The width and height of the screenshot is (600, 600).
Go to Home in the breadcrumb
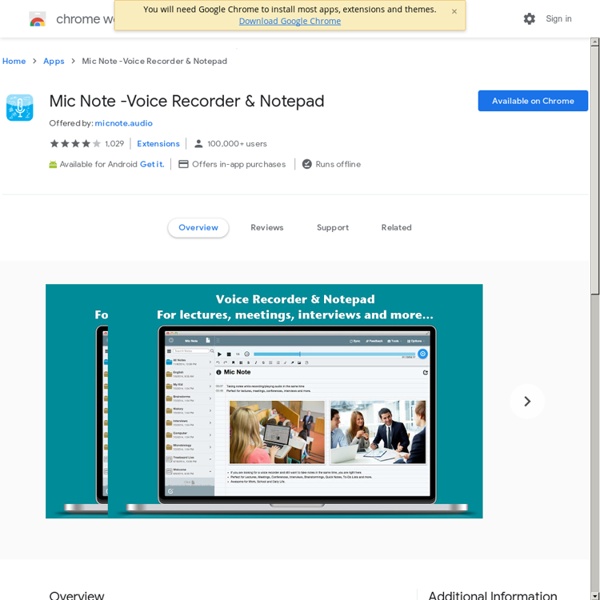[x=14, y=61]
